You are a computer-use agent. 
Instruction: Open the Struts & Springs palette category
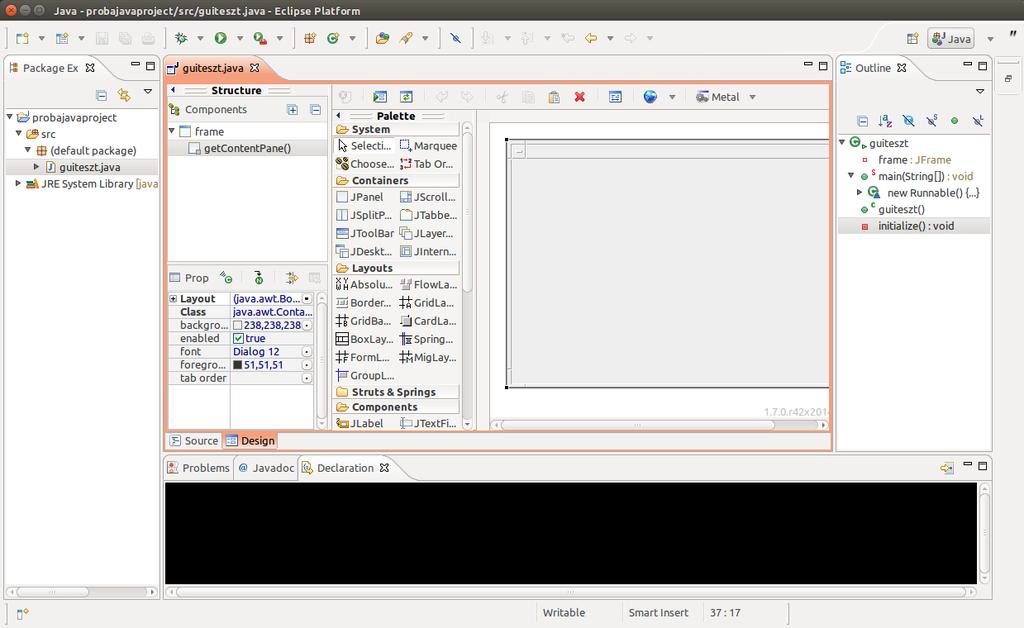[397, 392]
